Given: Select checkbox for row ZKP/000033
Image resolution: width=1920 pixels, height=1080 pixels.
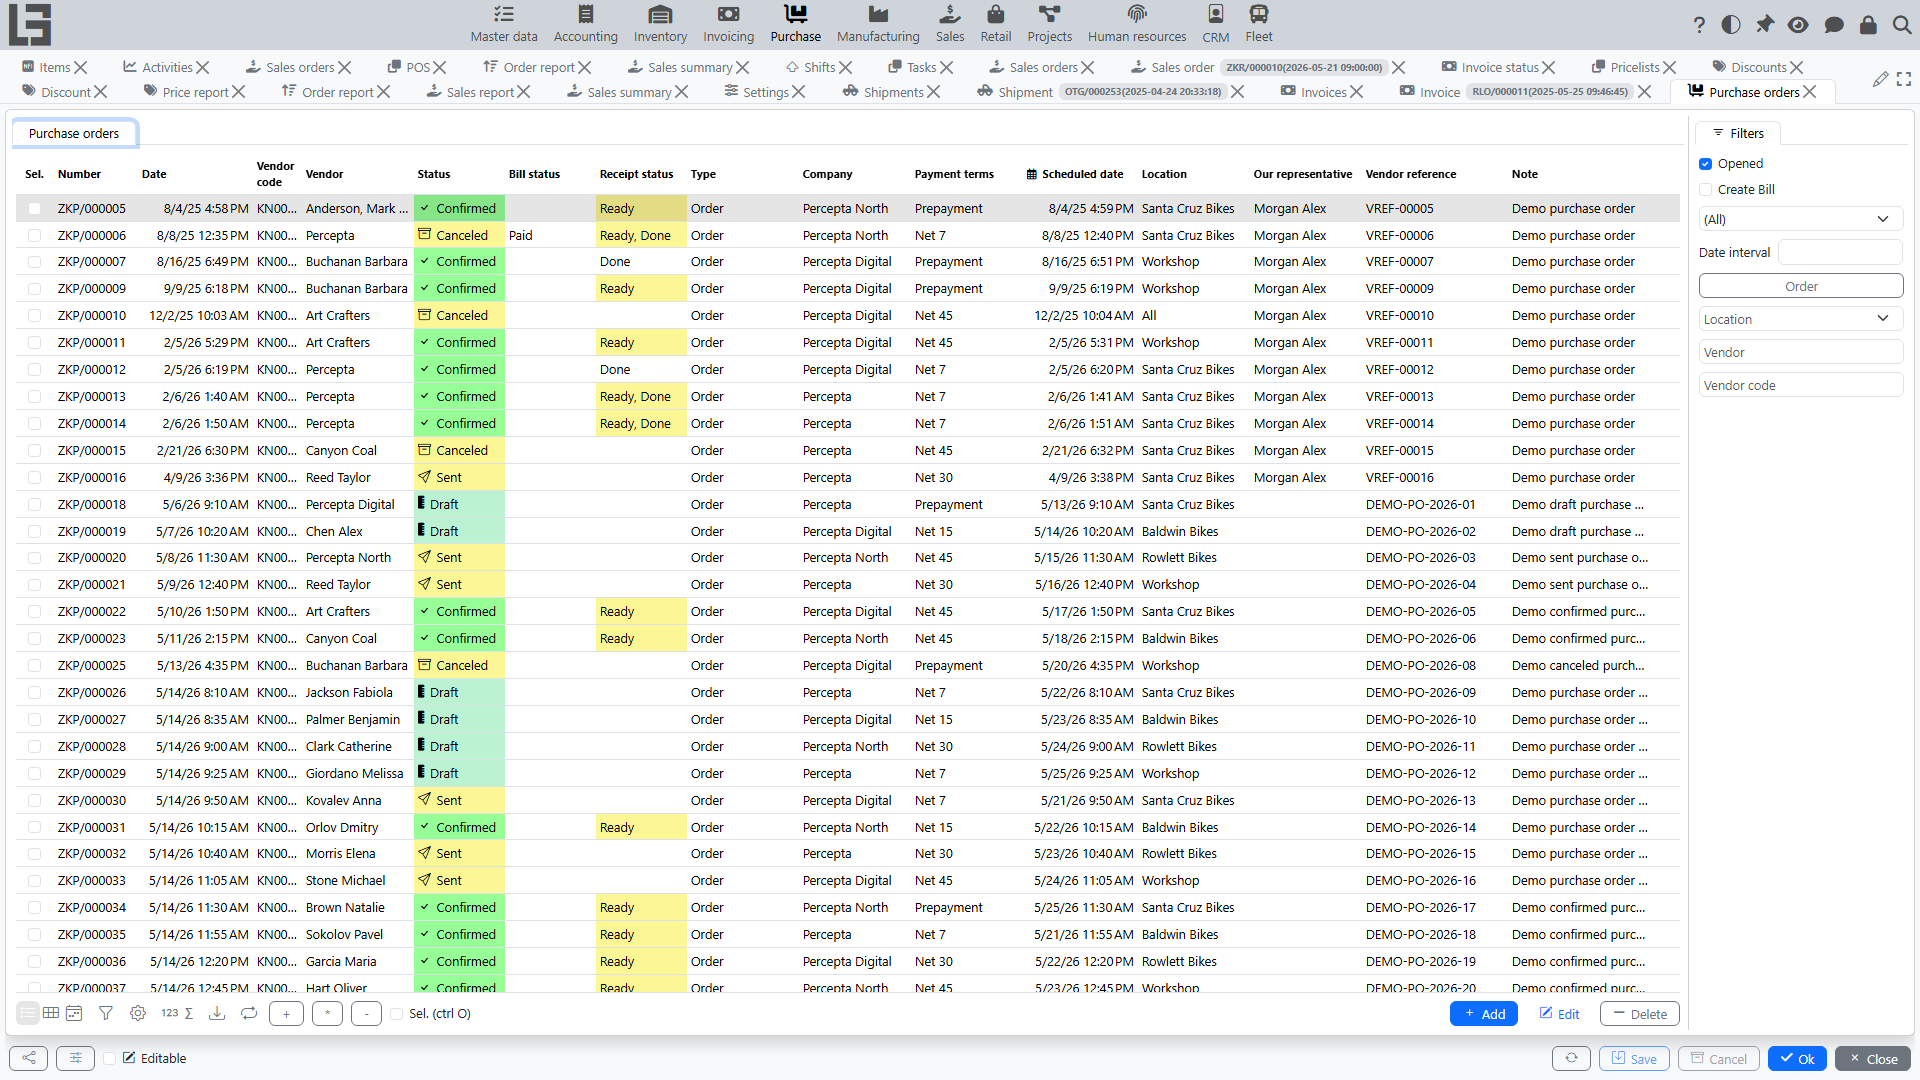Looking at the screenshot, I should pyautogui.click(x=35, y=881).
